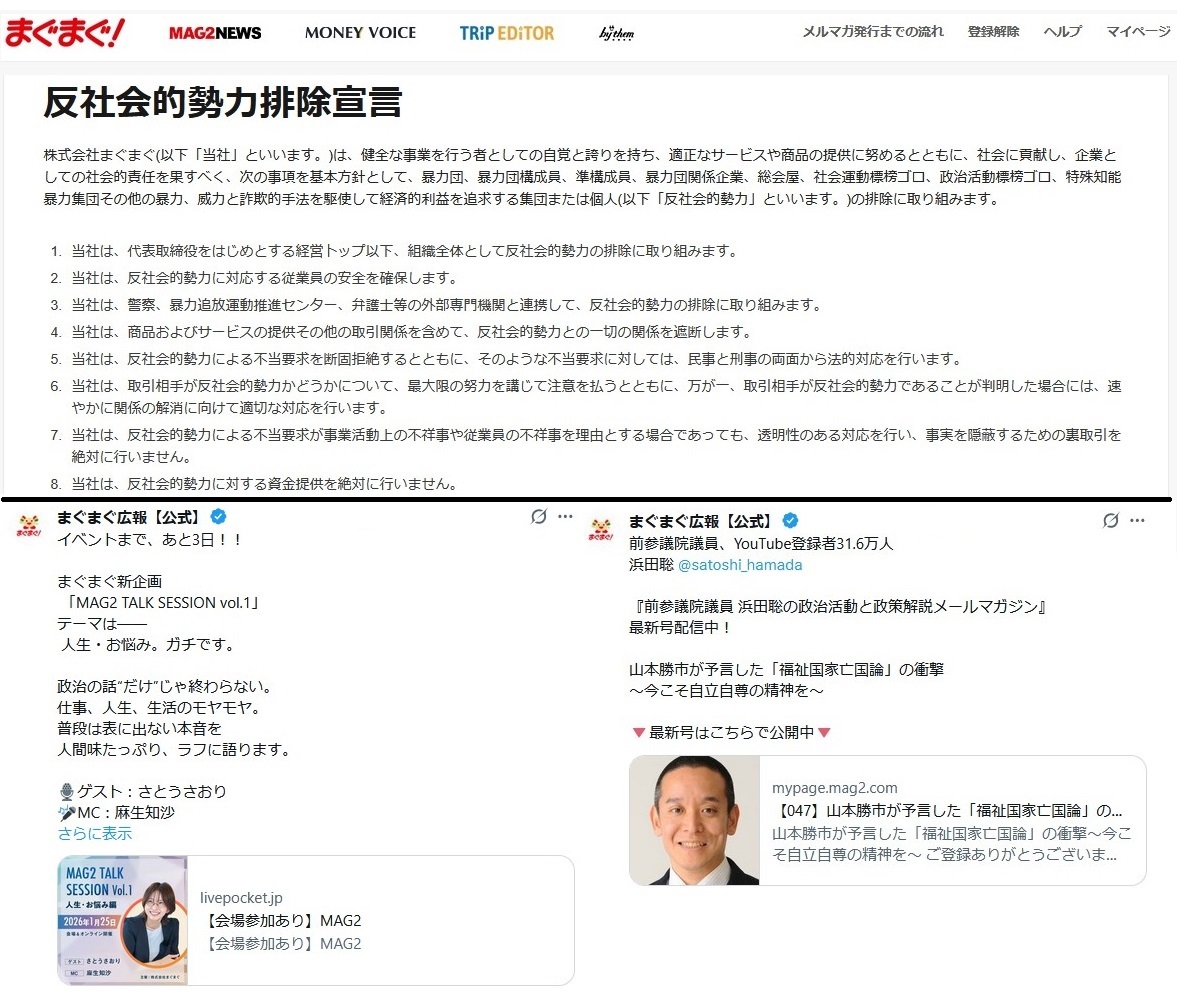Expand the event tweet with さらに表示
Viewport: 1177px width, 996px height.
(x=95, y=833)
